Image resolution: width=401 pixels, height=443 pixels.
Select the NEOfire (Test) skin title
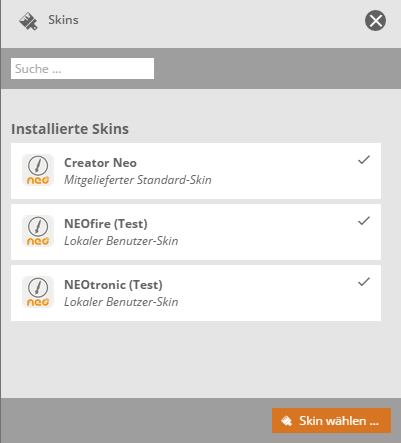(106, 224)
